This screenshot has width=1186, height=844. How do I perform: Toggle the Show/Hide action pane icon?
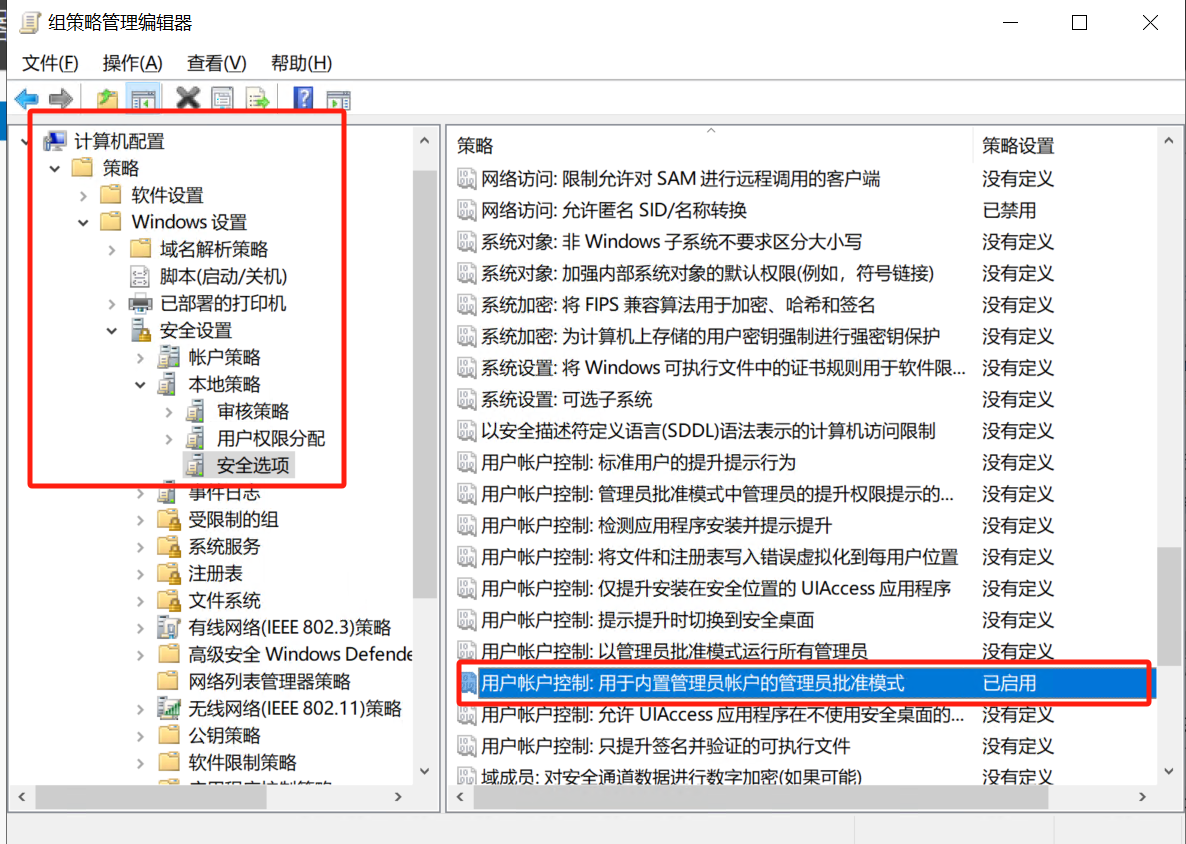[339, 99]
